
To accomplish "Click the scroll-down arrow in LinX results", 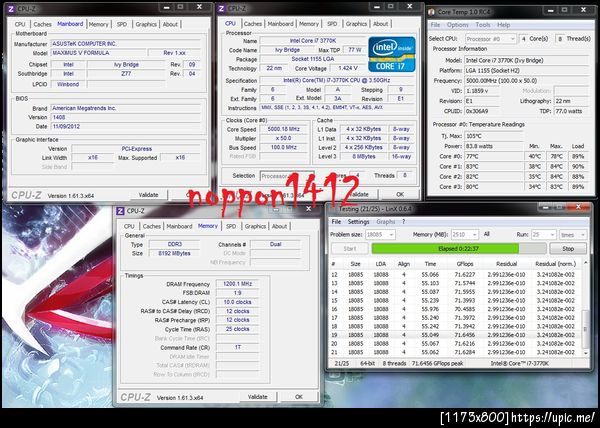I will click(x=585, y=353).
